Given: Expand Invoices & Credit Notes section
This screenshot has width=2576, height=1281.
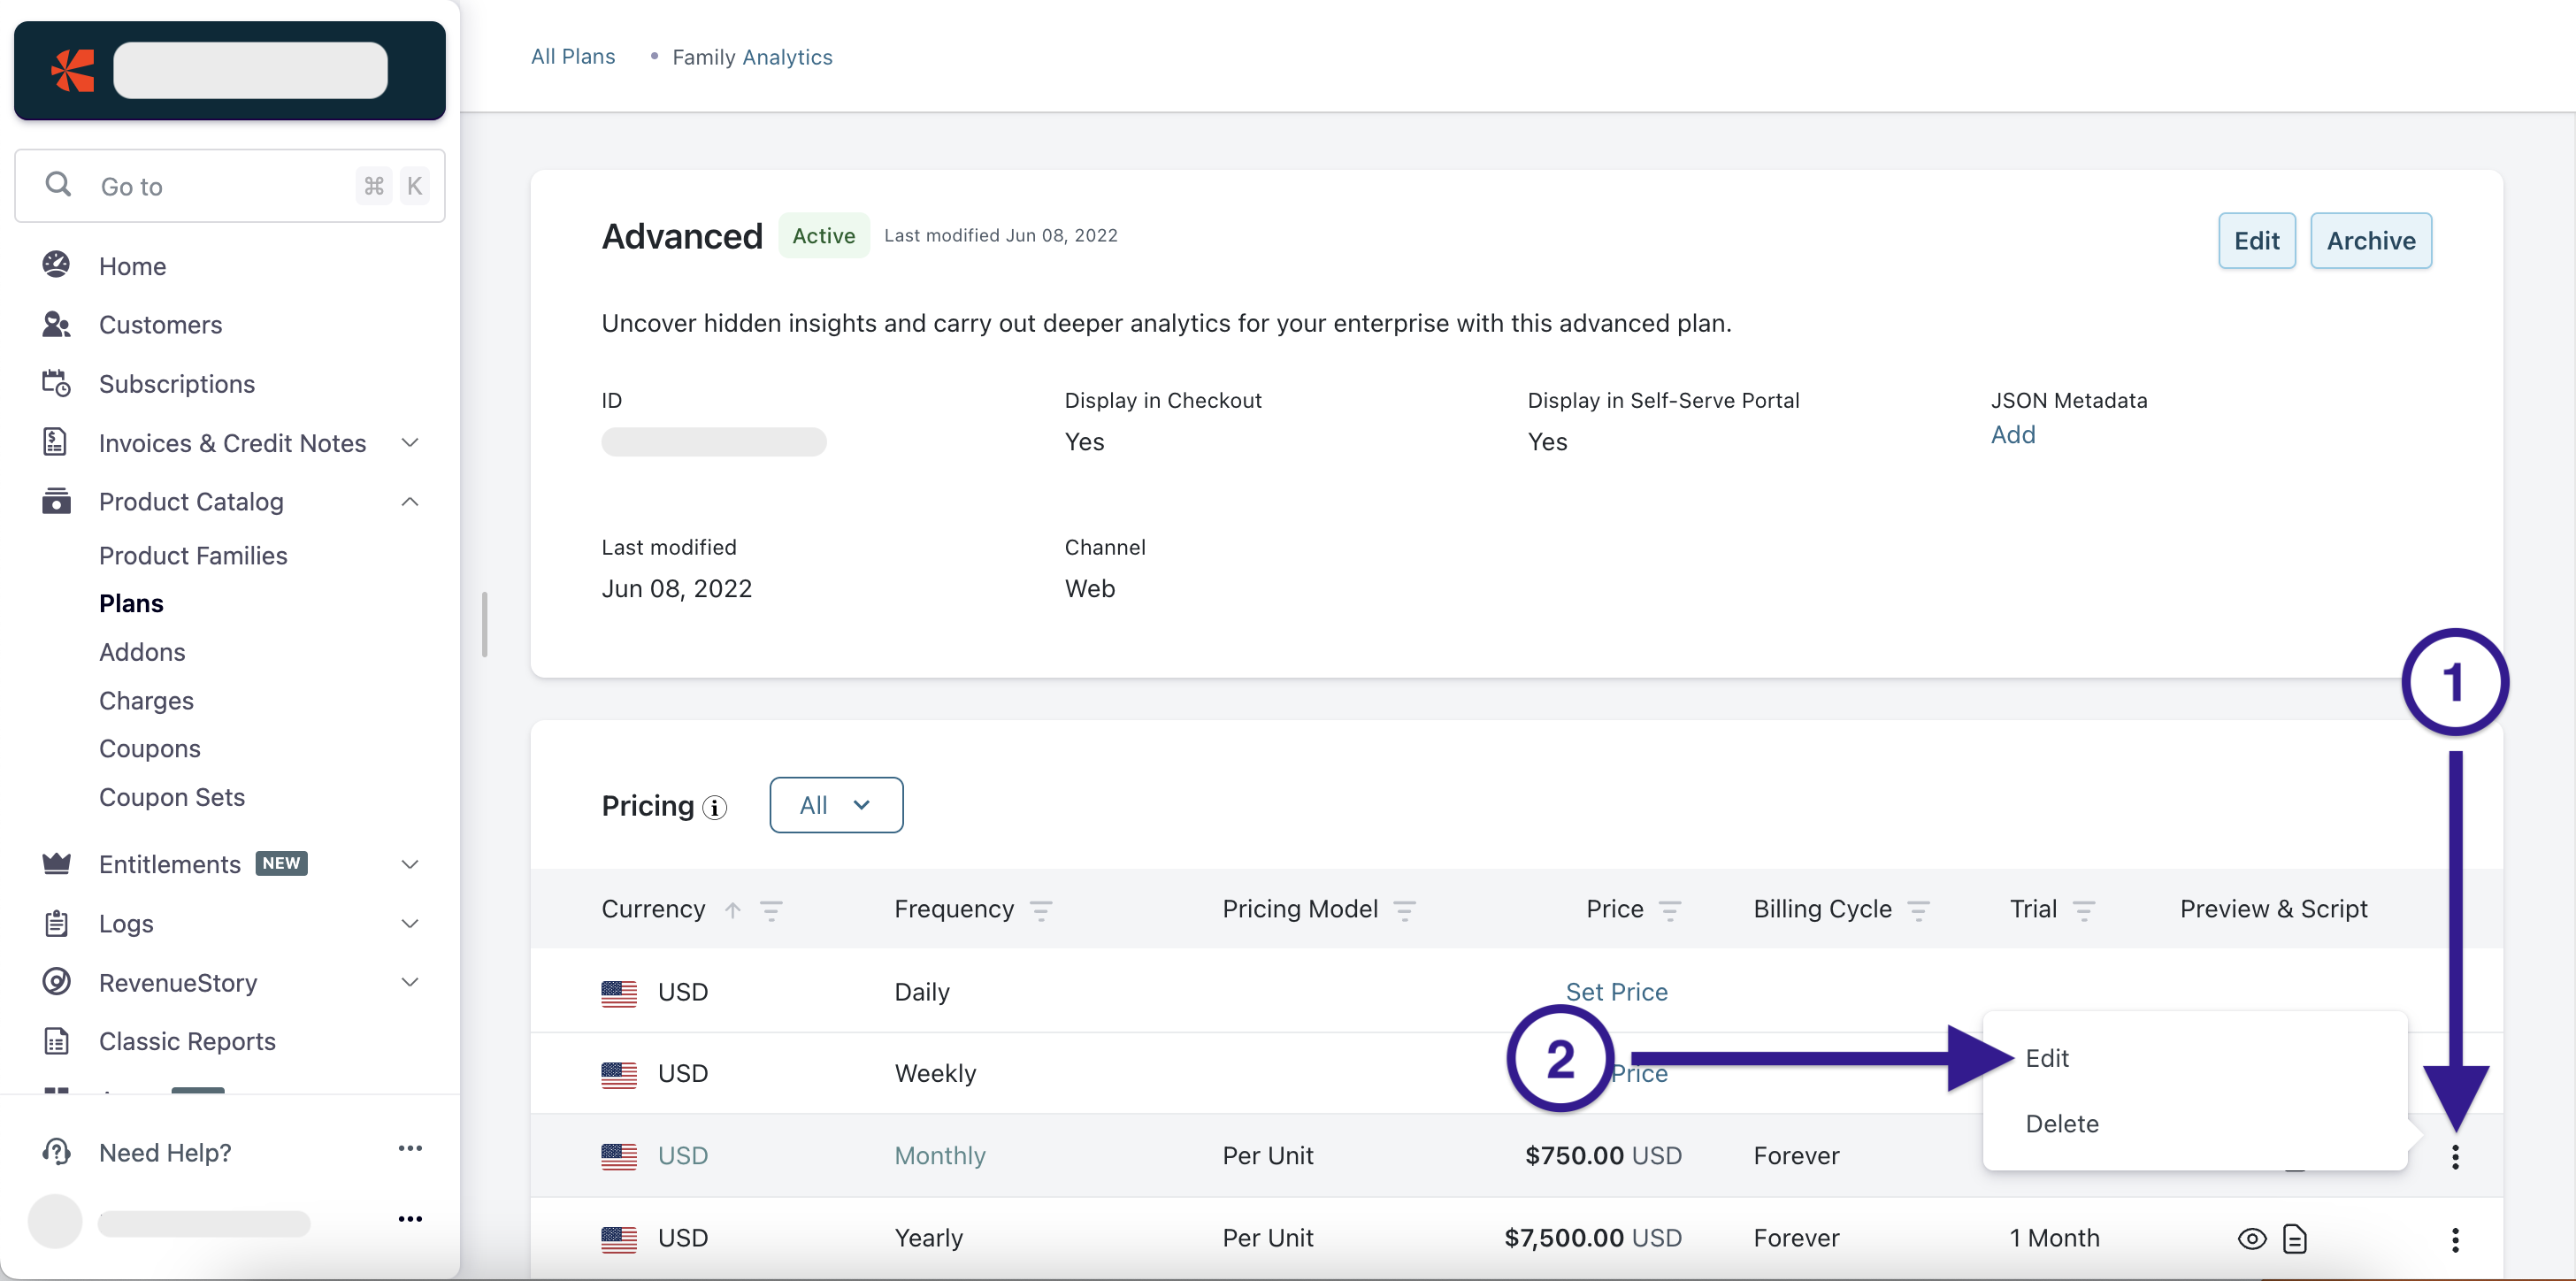Looking at the screenshot, I should (x=410, y=442).
